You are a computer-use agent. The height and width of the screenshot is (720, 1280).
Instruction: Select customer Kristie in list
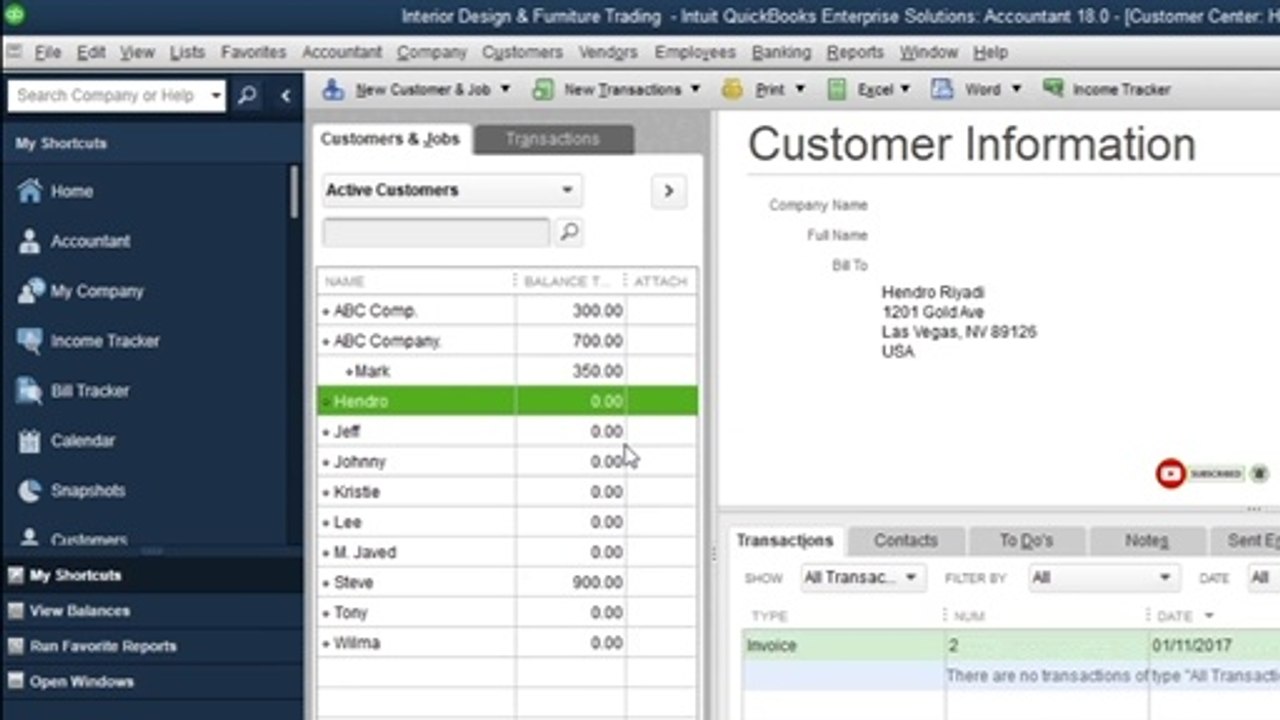(507, 492)
